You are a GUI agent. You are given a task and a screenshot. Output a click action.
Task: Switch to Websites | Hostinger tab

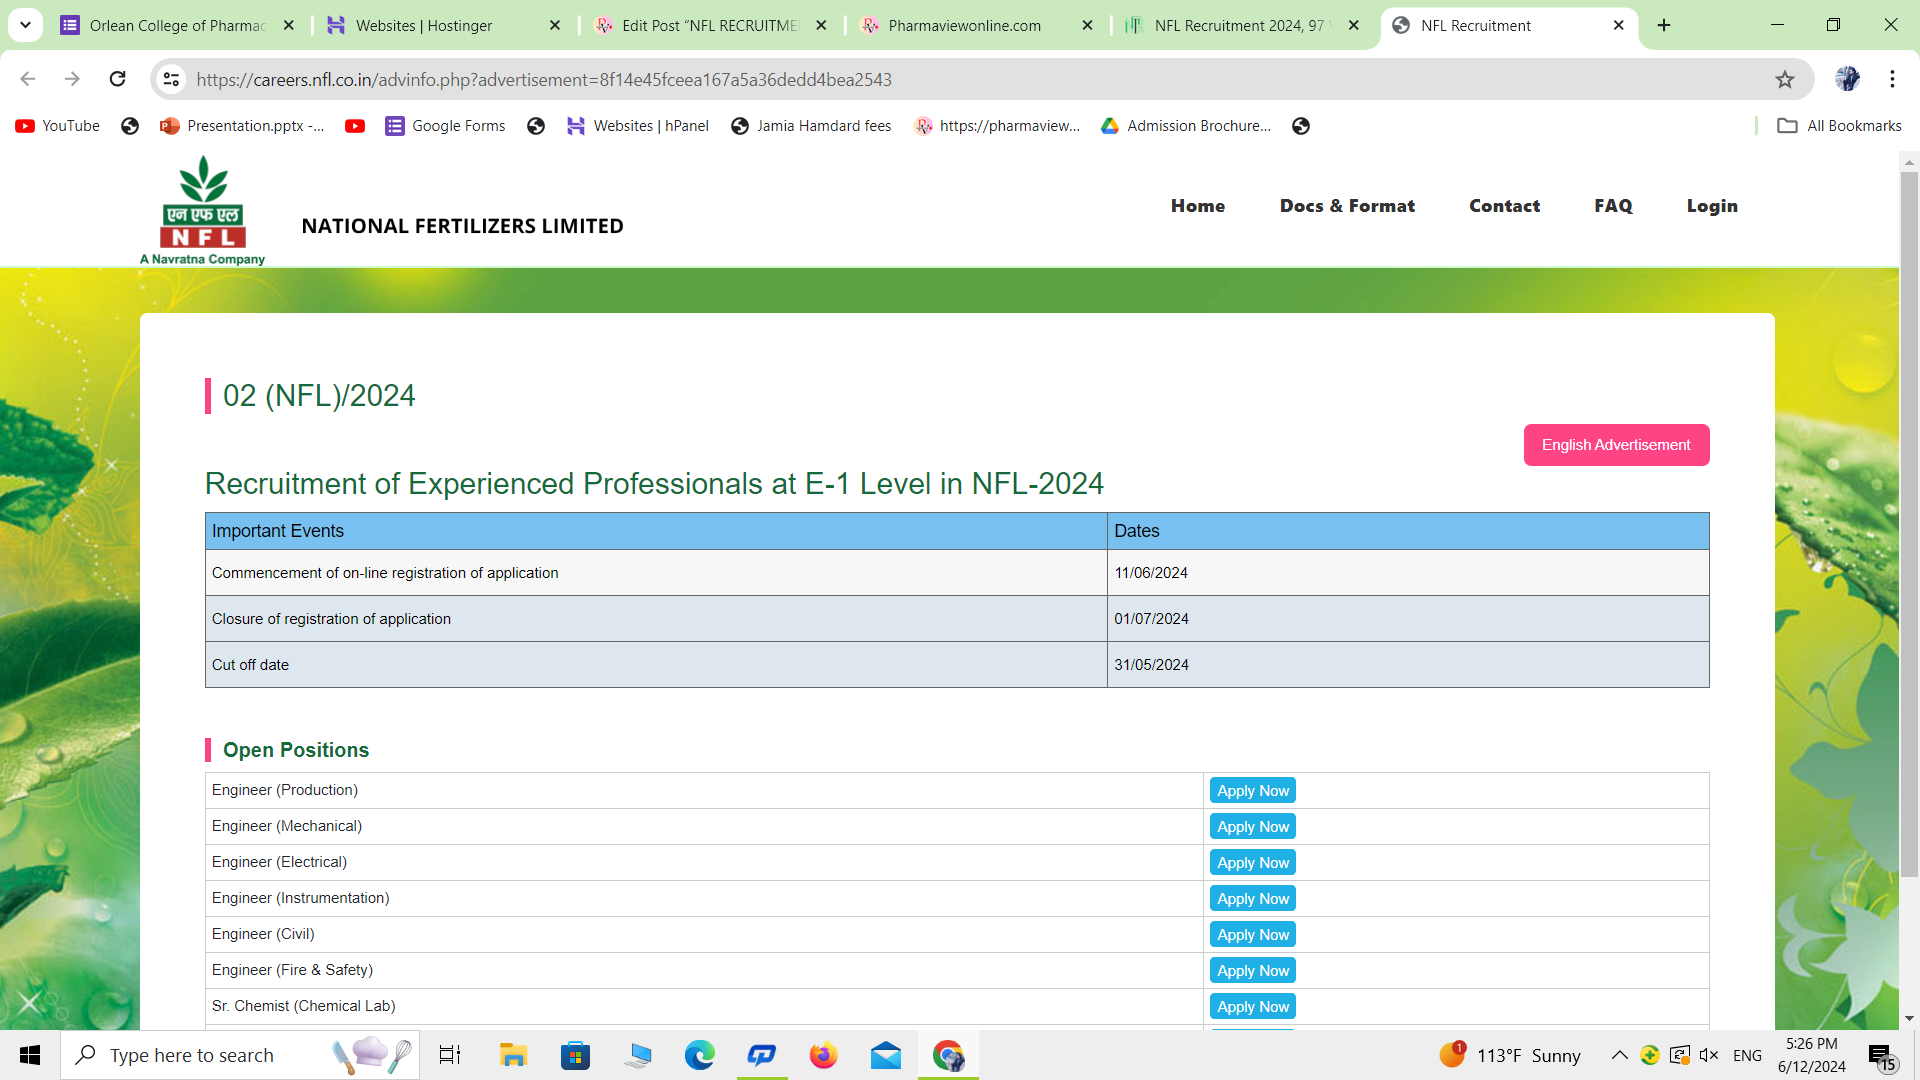[x=444, y=25]
